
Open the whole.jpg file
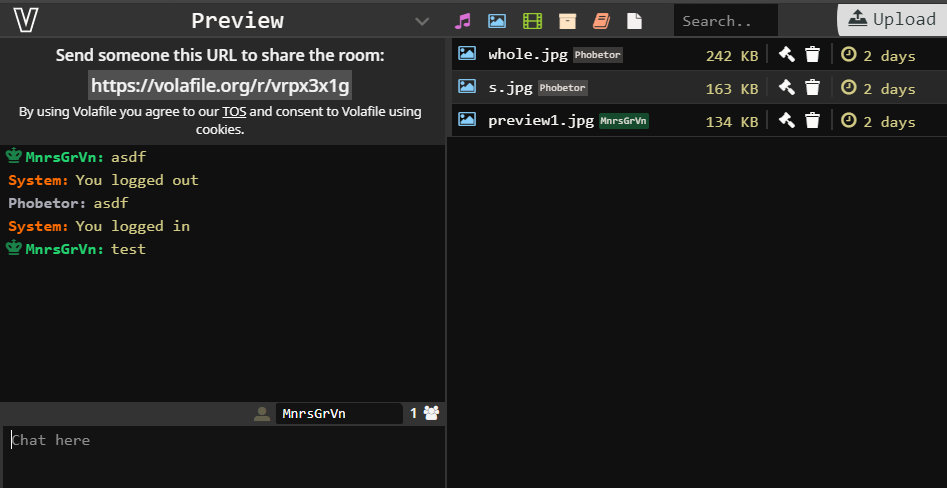(x=528, y=55)
